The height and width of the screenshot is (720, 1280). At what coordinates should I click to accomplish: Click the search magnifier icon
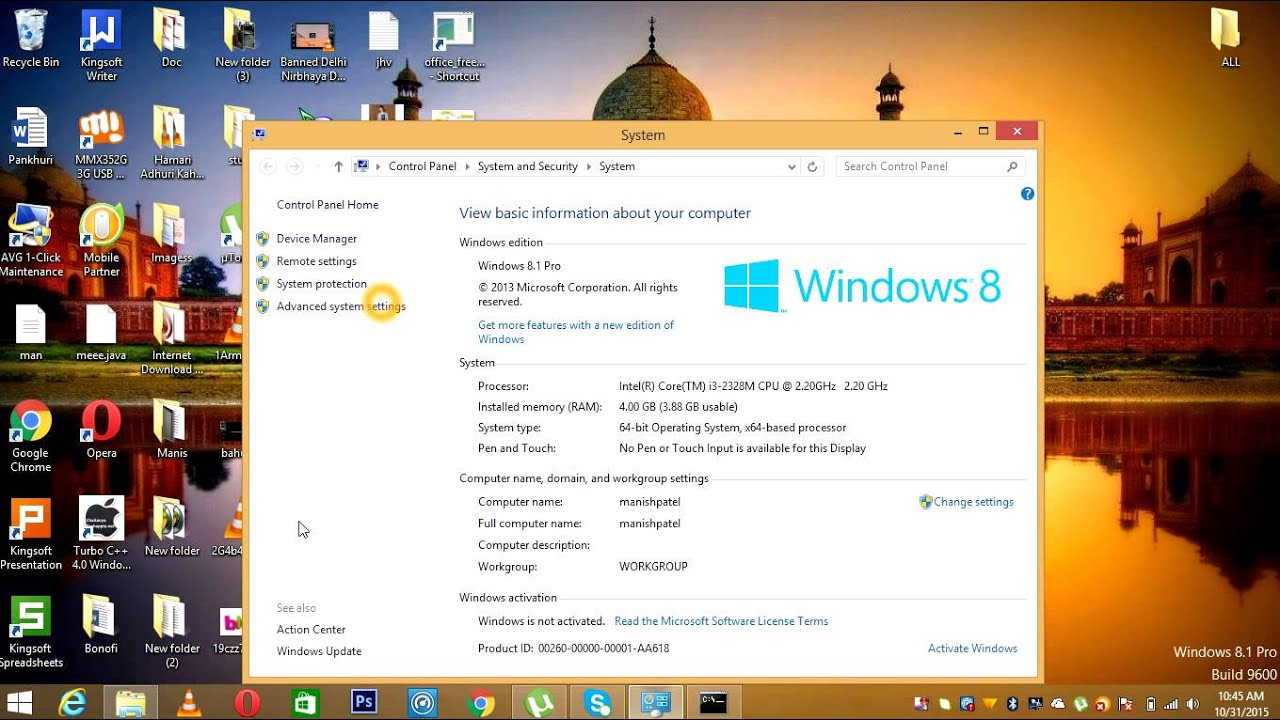1012,167
